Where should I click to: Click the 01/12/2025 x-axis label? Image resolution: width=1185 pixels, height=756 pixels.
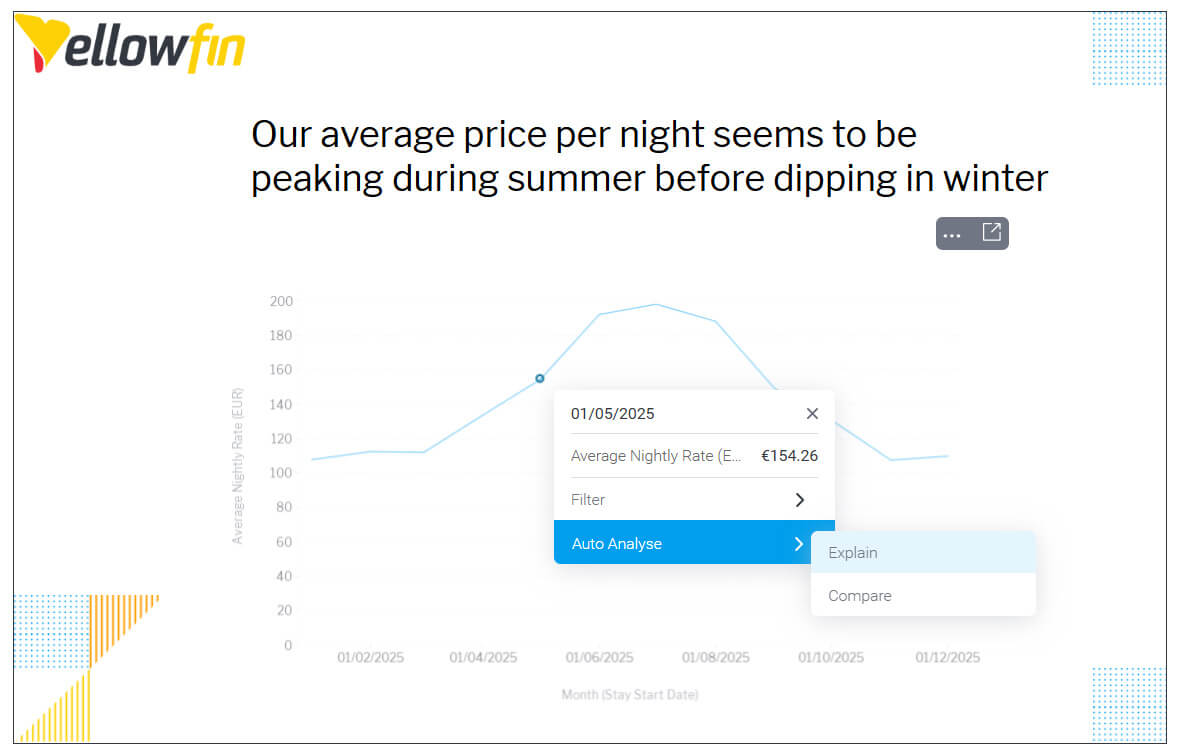click(948, 658)
